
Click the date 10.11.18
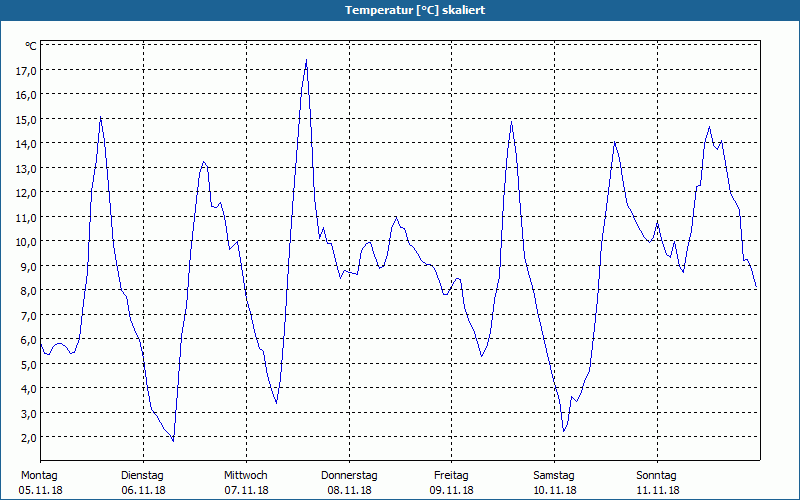click(x=555, y=490)
